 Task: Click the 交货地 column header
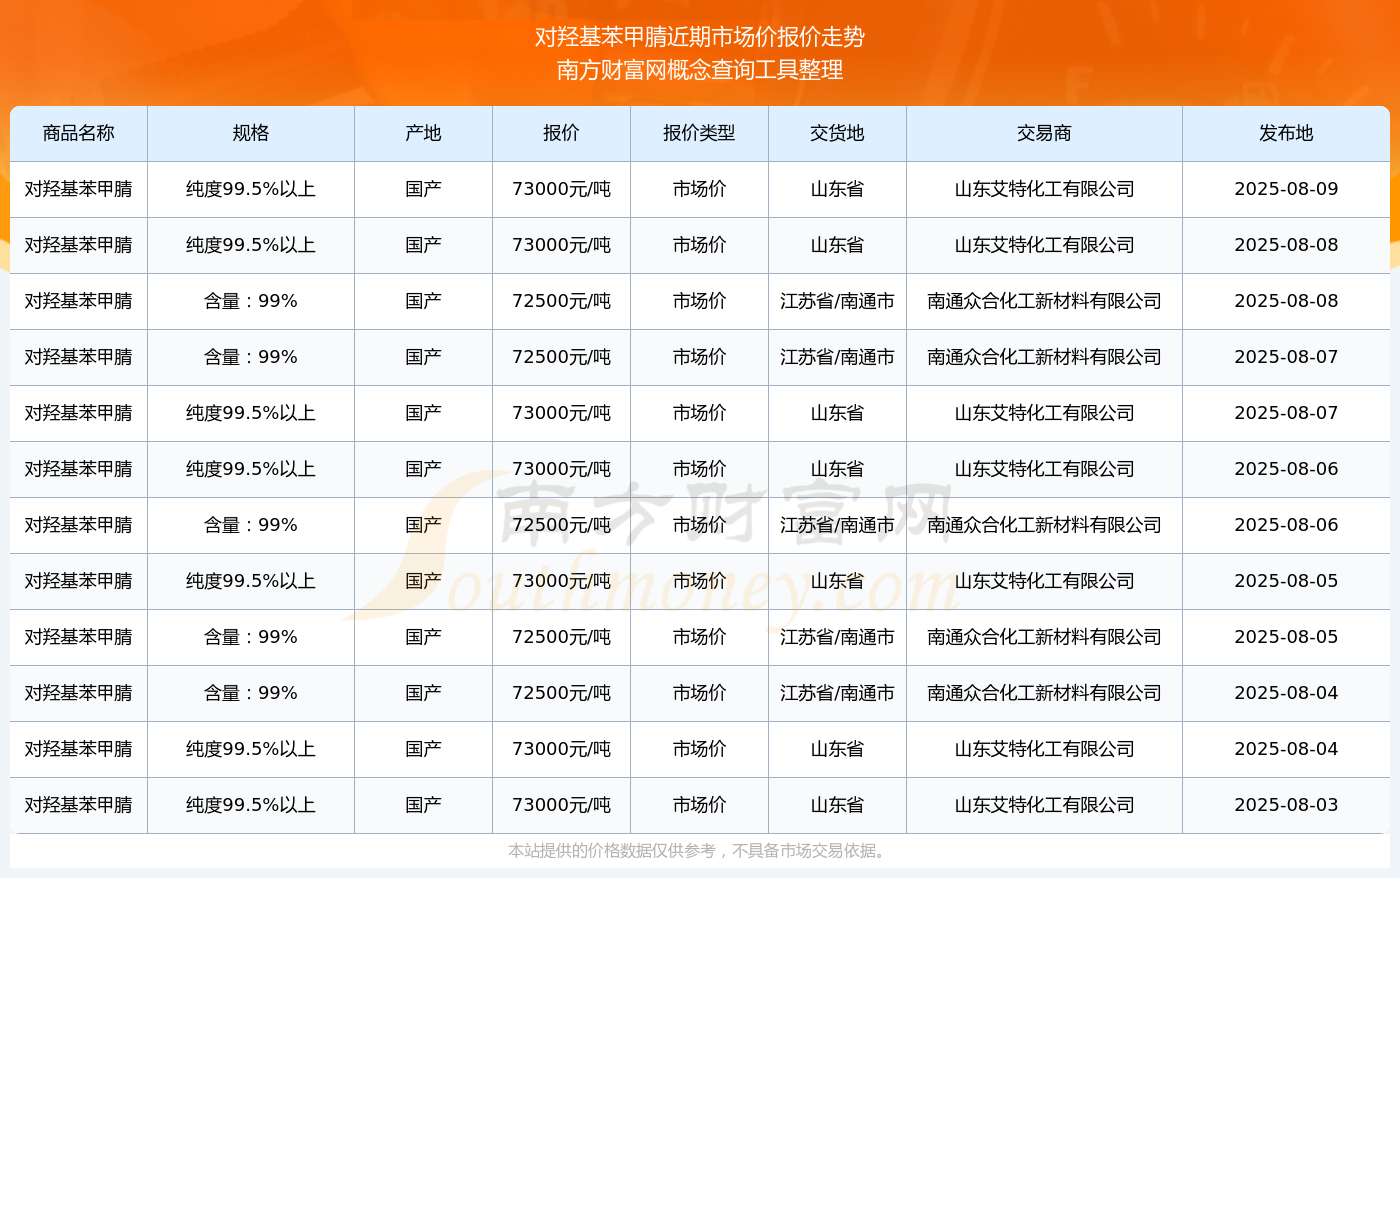tap(838, 133)
